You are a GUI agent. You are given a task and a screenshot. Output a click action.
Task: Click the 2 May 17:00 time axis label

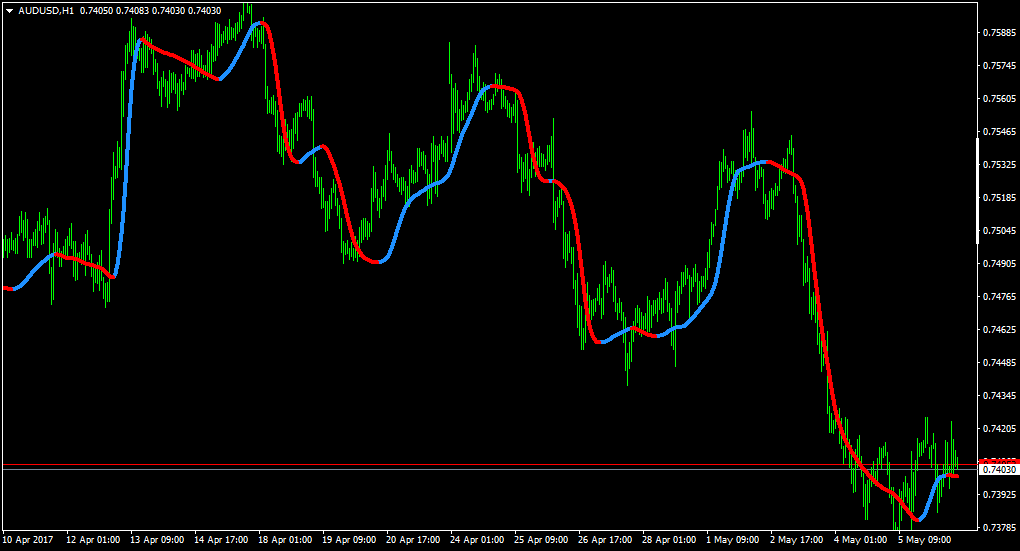point(797,540)
